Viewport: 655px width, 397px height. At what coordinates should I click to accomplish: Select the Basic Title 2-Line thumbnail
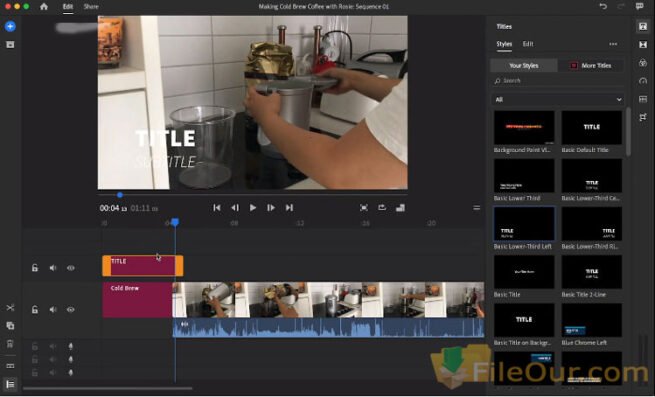(x=592, y=272)
